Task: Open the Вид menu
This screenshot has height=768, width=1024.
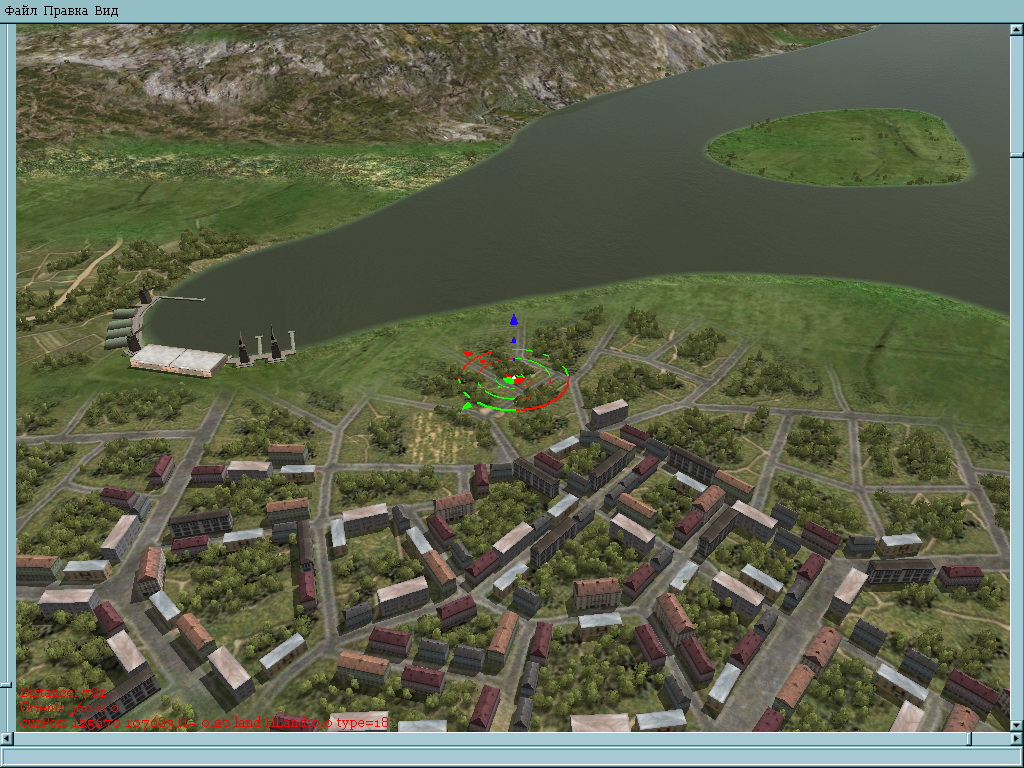Action: pos(106,10)
